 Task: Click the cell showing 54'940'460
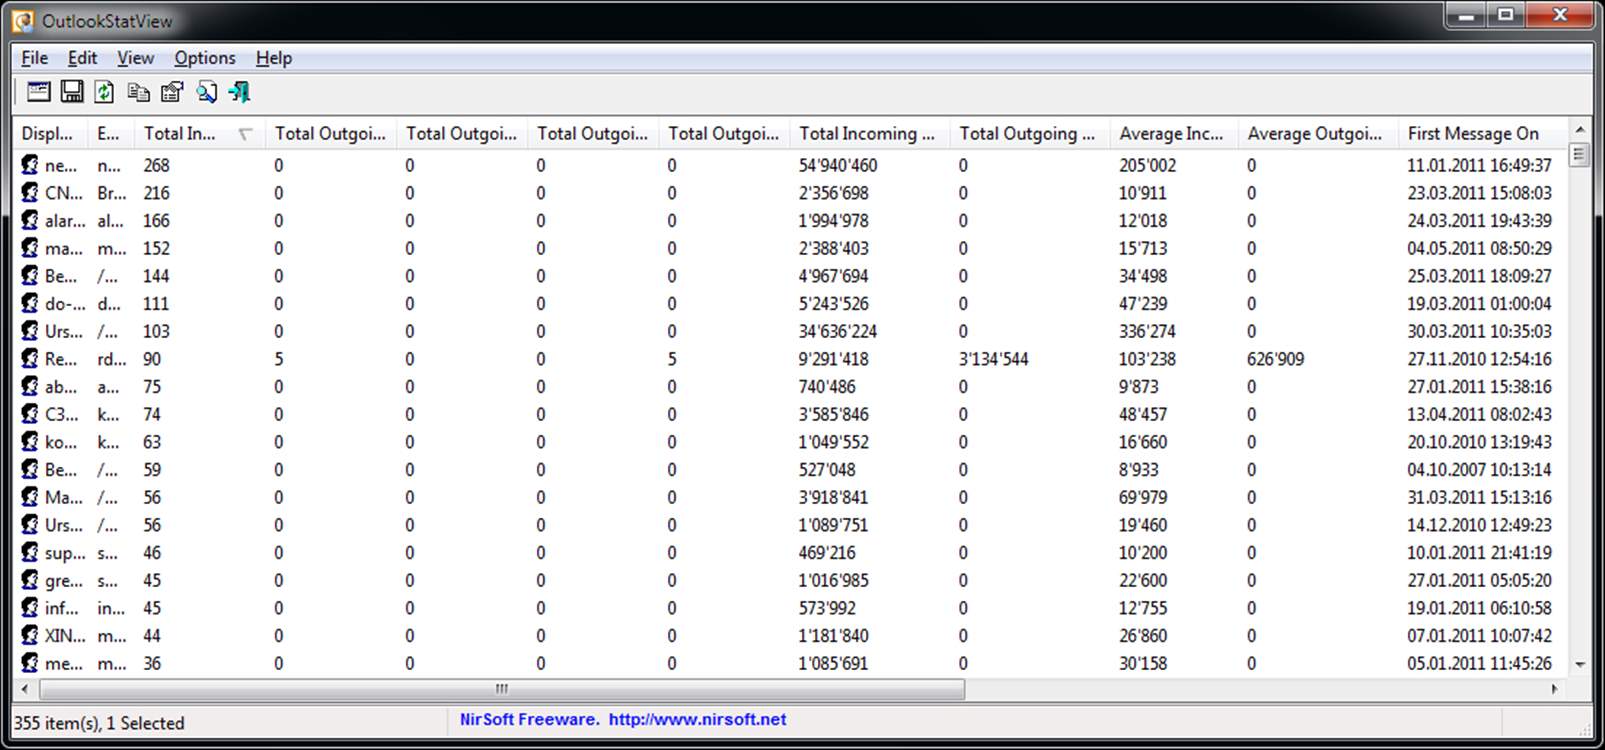coord(838,165)
